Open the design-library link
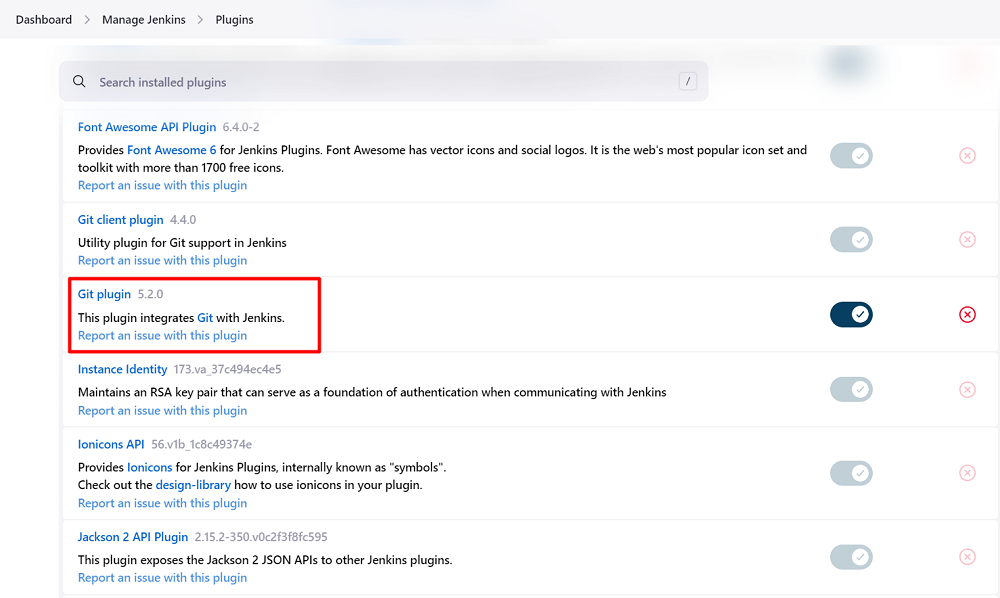Screen dimensions: 1000x598 193,485
